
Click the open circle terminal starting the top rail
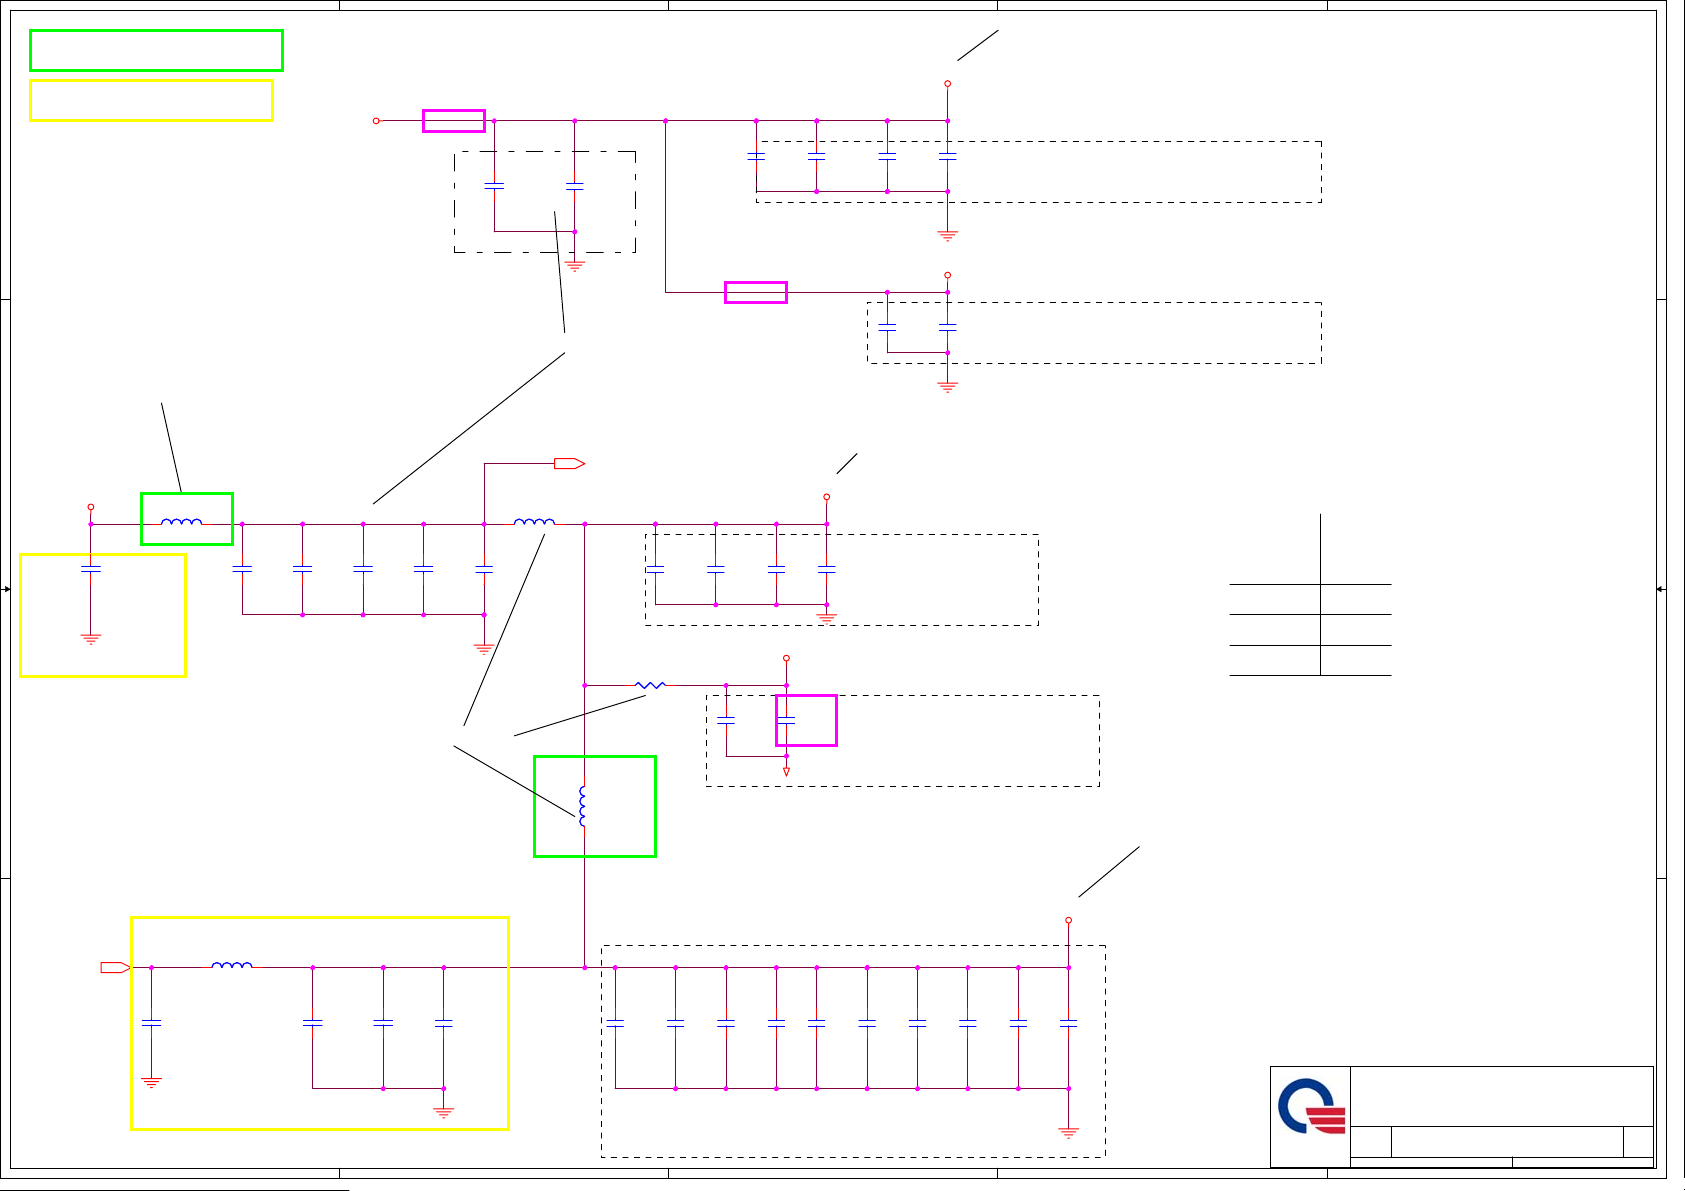tap(376, 121)
